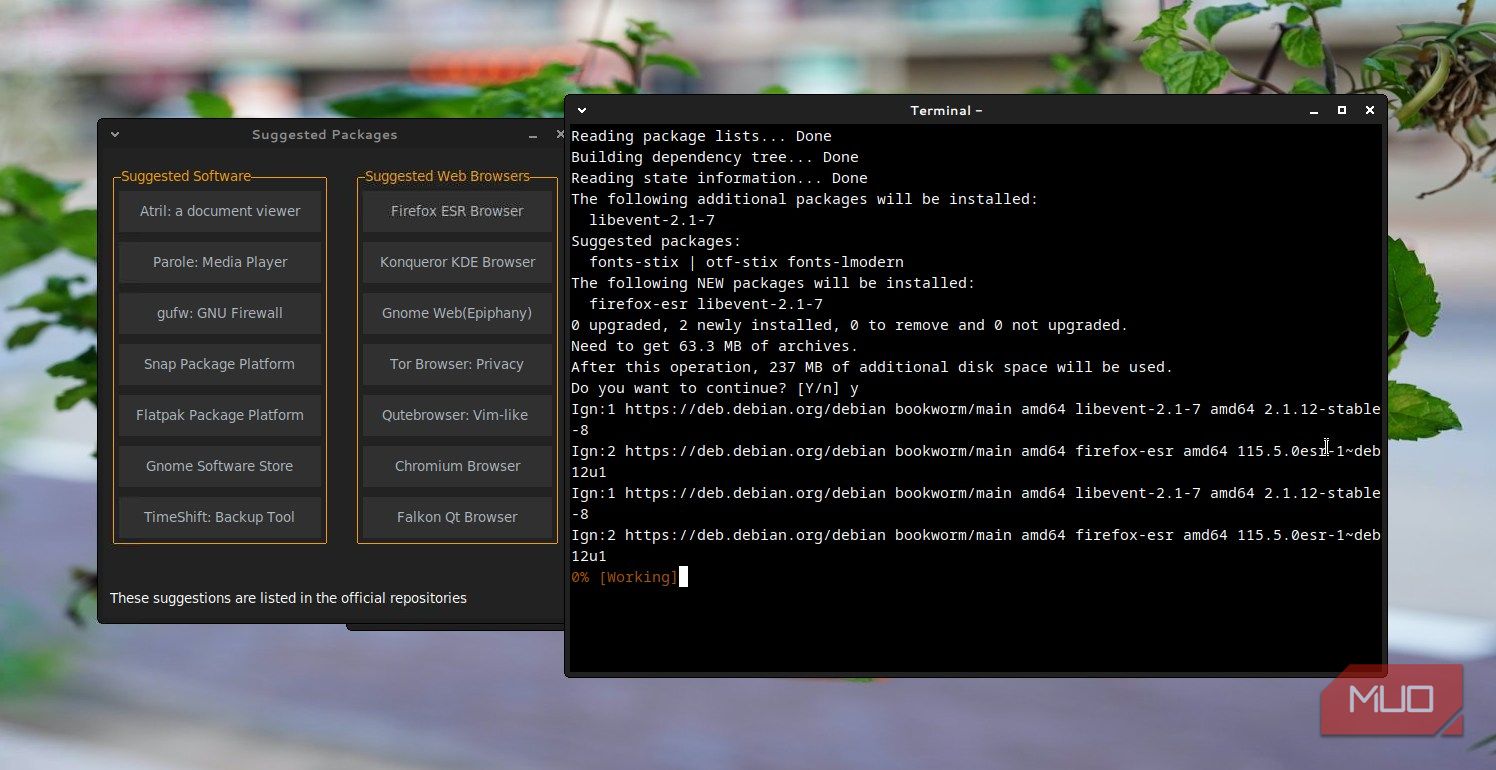Click Falkon Qt Browser button
1496x770 pixels.
pos(457,517)
